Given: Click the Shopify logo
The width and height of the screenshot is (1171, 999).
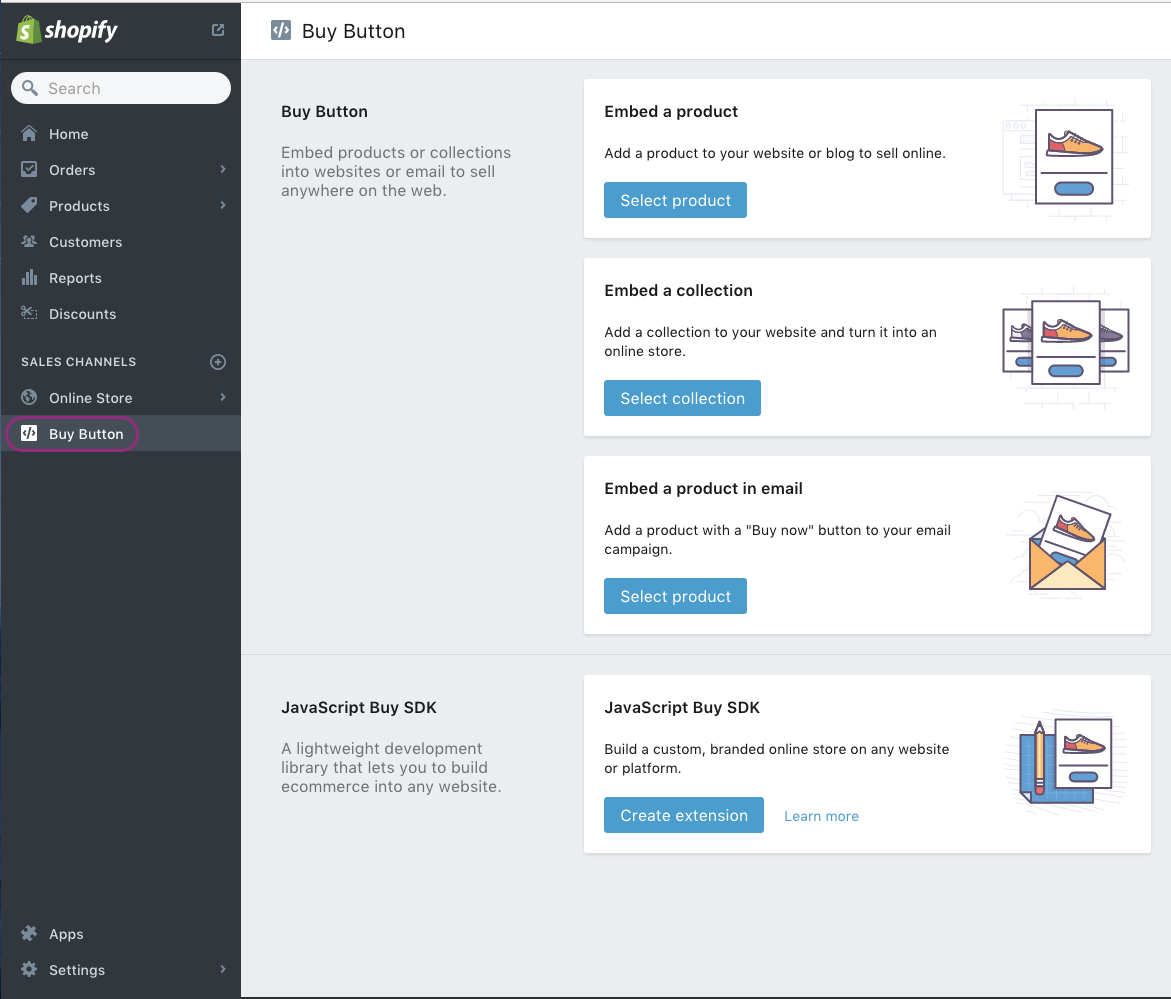Looking at the screenshot, I should [x=66, y=30].
